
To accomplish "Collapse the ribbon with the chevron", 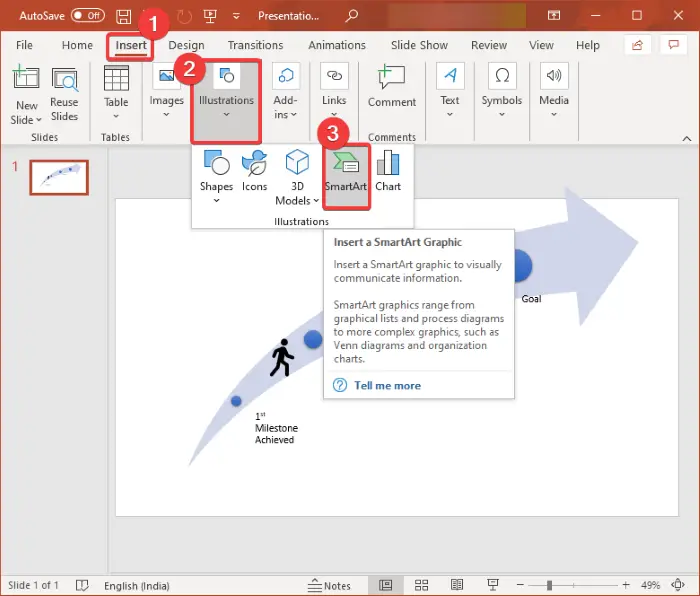I will (687, 139).
